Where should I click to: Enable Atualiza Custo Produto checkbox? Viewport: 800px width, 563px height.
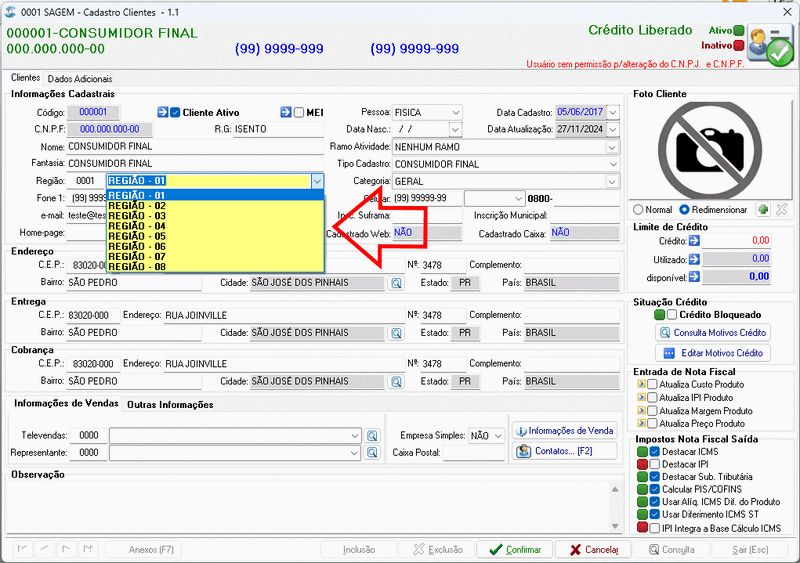coord(652,384)
